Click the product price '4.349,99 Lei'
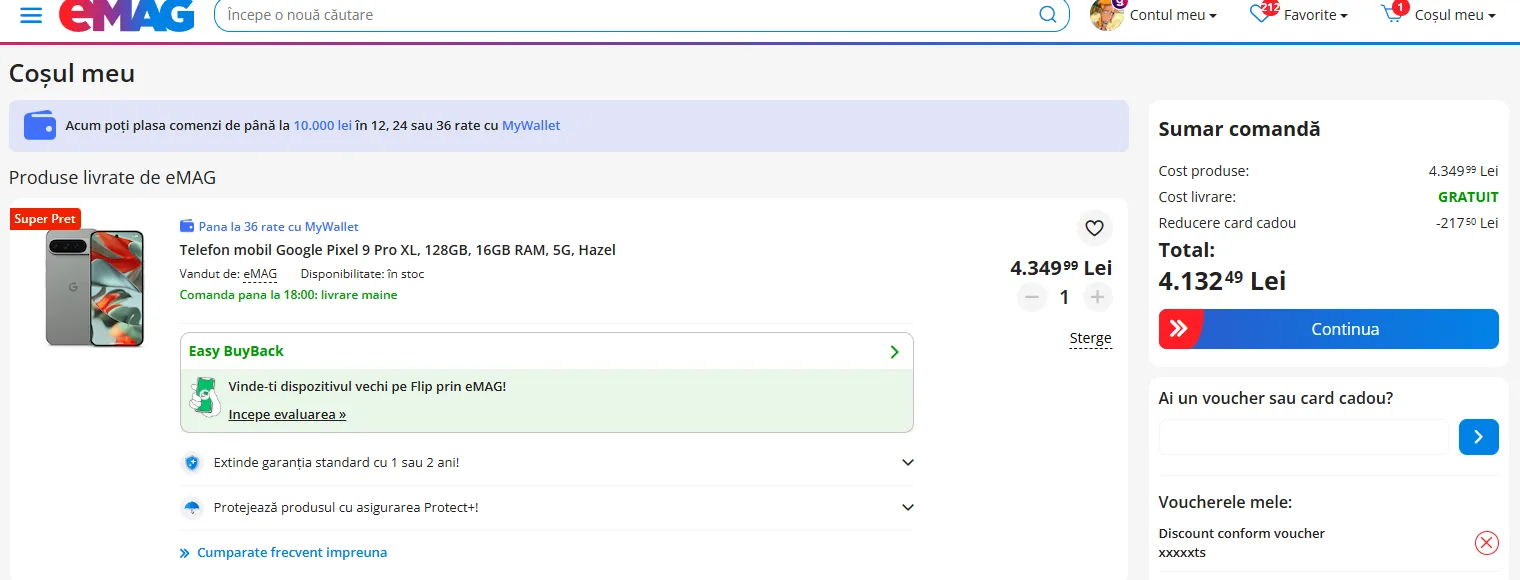The width and height of the screenshot is (1520, 580). [x=1061, y=268]
